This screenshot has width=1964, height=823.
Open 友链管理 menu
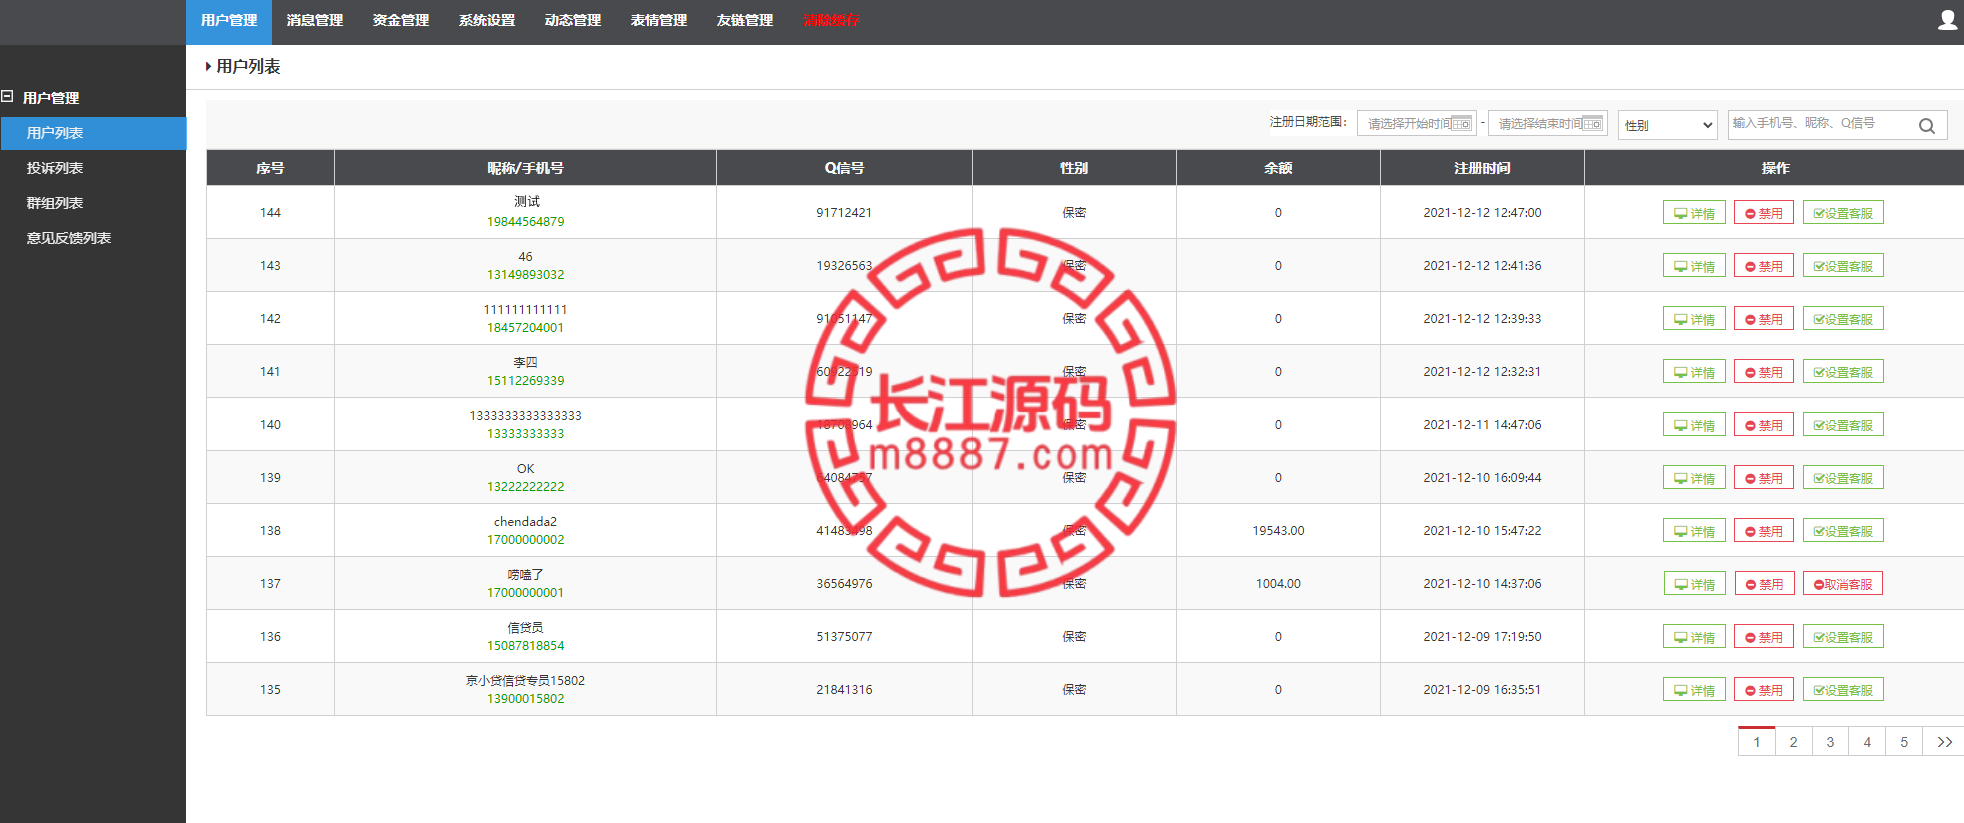tap(745, 21)
